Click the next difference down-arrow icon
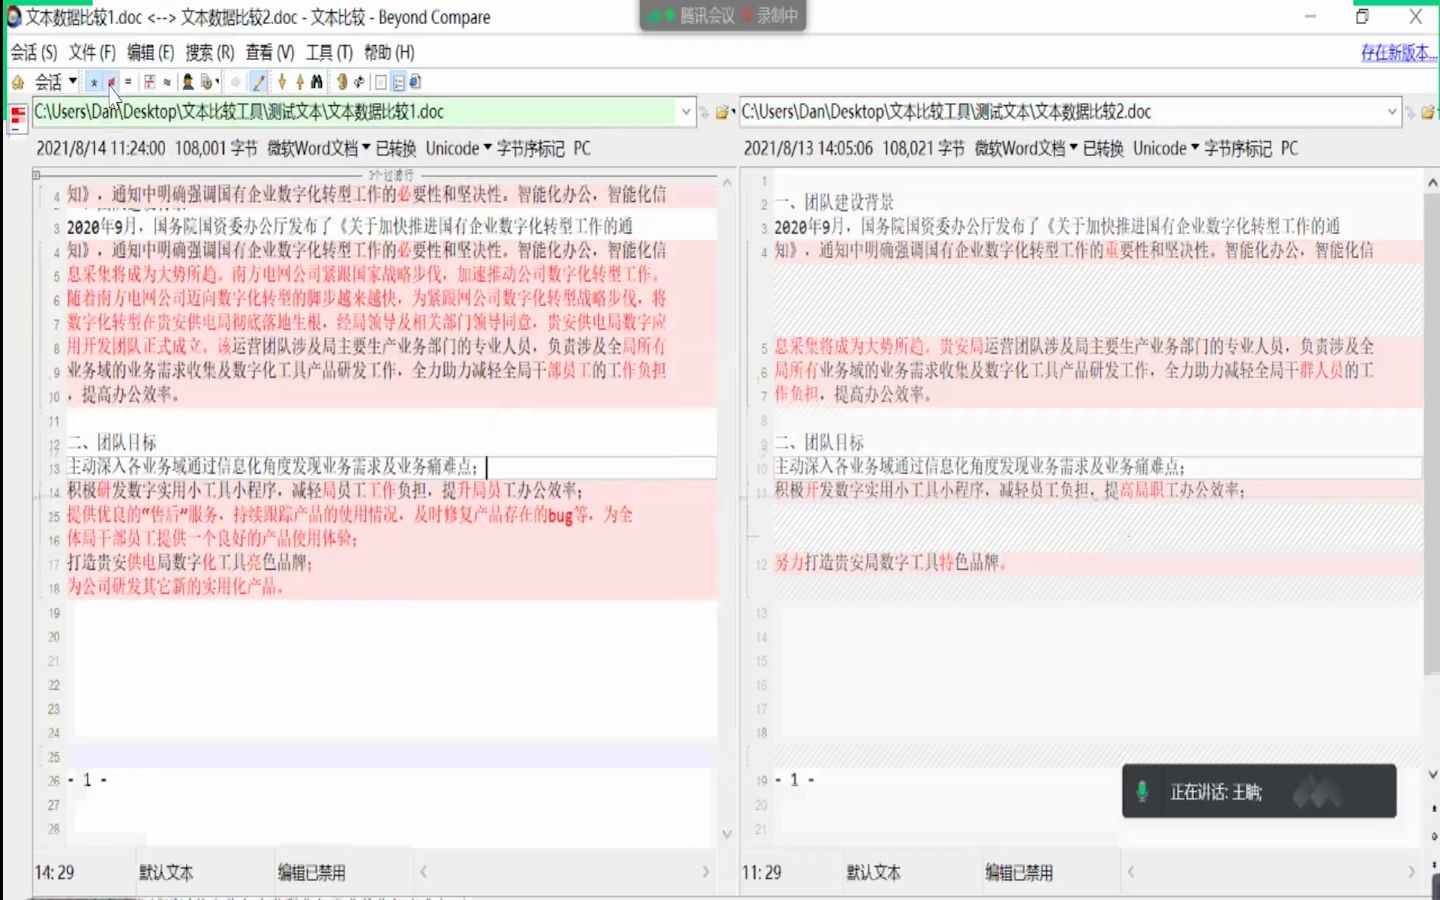Screen dimensions: 1440x900 pos(282,82)
